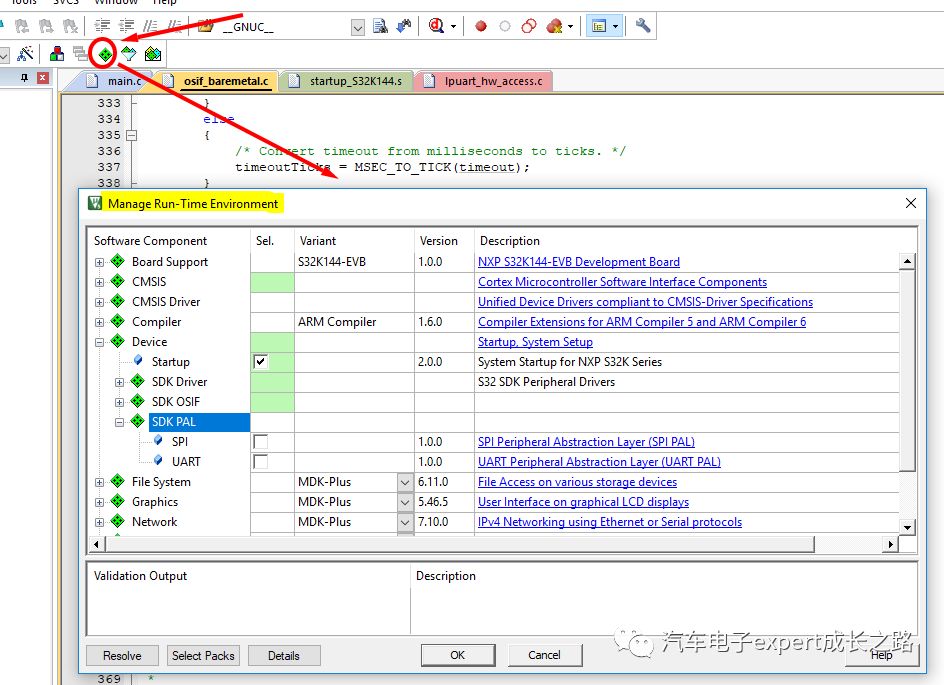Close the left project panel red X
This screenshot has width=944, height=685.
(42, 78)
